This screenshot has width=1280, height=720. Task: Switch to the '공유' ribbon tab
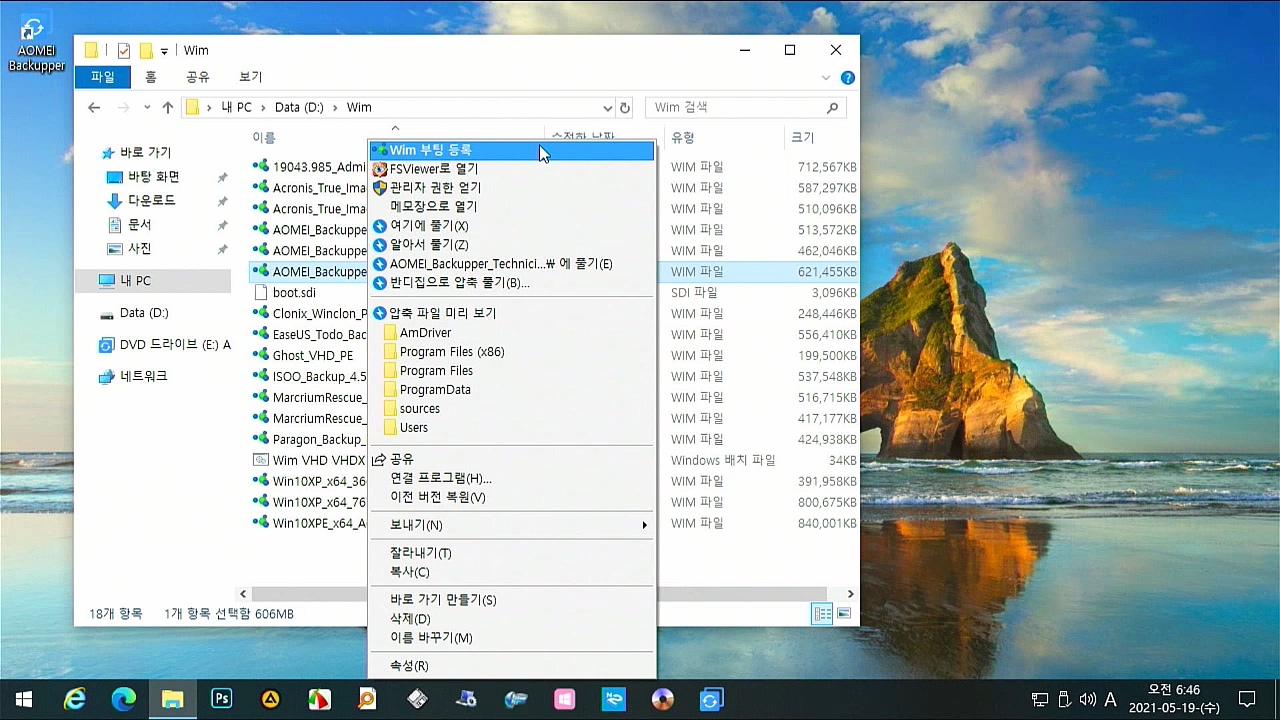pyautogui.click(x=198, y=77)
